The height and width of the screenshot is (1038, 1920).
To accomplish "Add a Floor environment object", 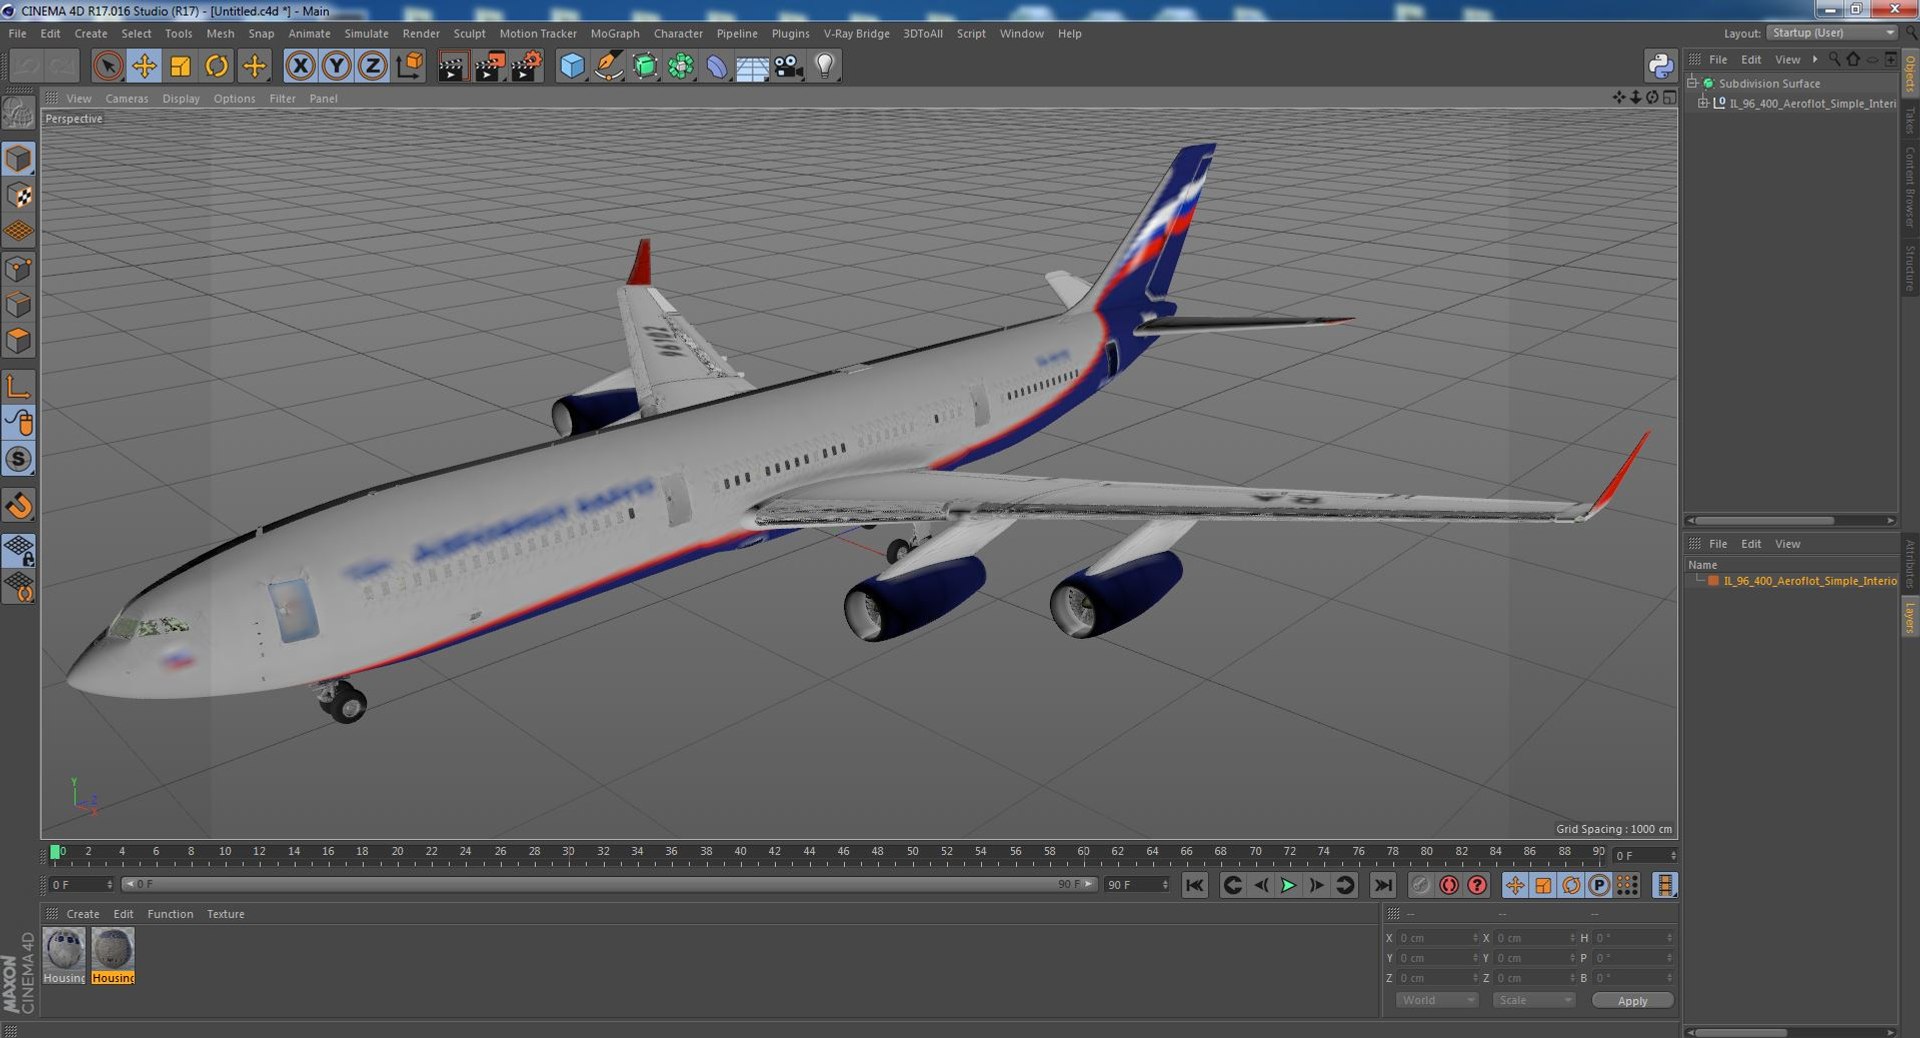I will pyautogui.click(x=752, y=66).
